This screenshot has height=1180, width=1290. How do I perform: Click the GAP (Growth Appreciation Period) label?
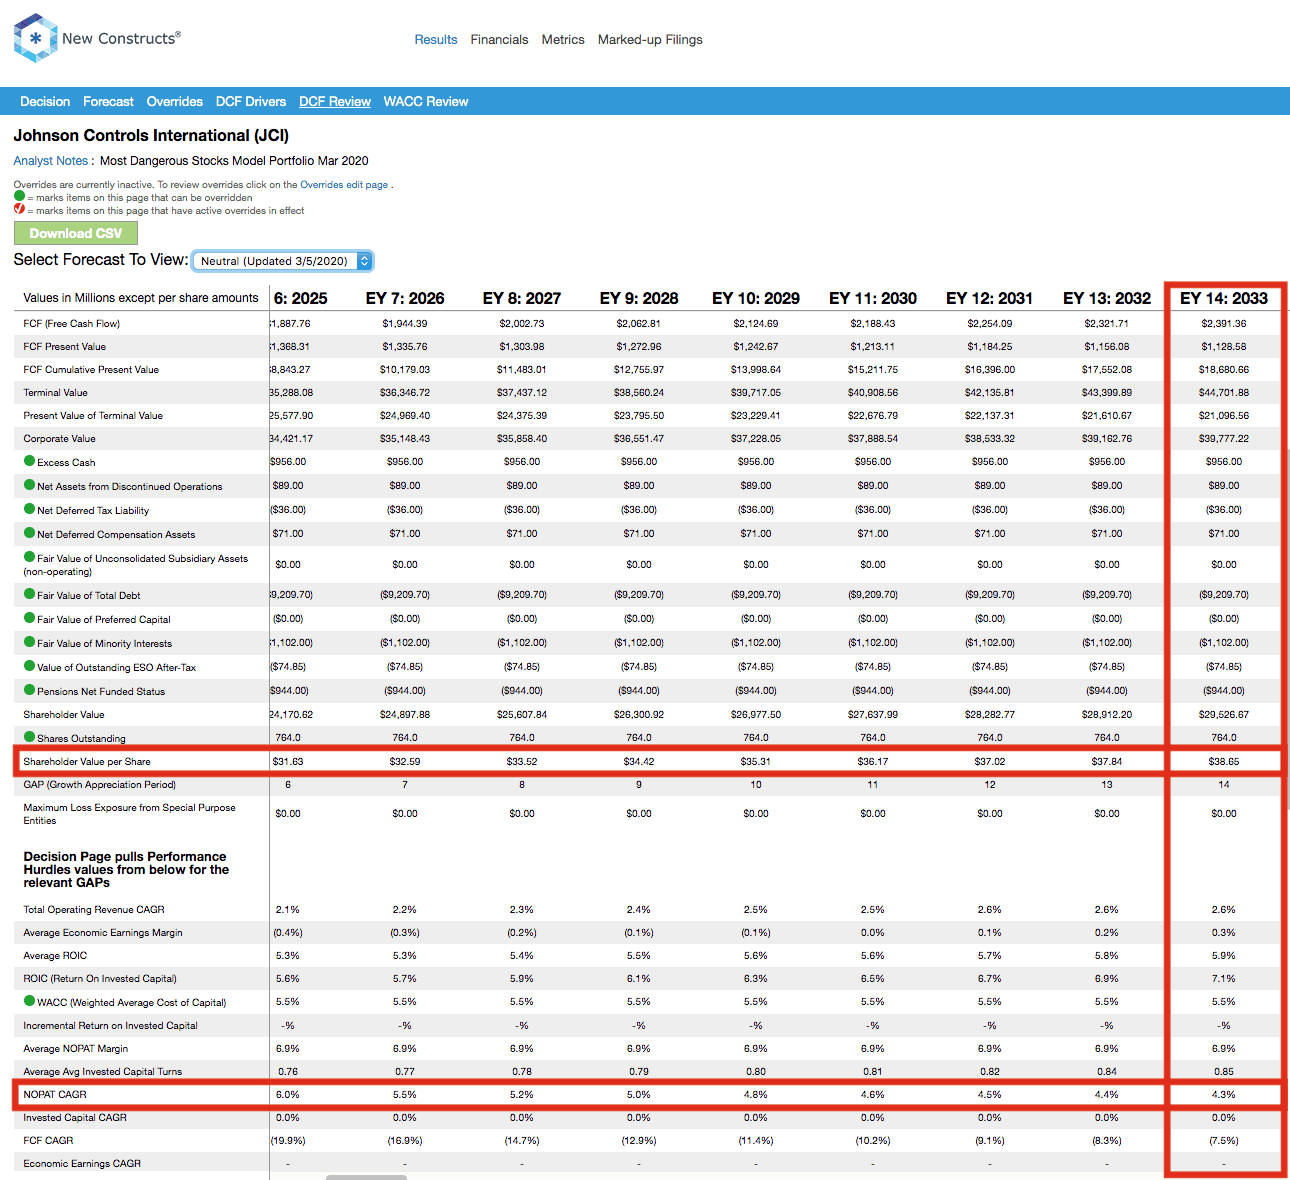coord(99,784)
